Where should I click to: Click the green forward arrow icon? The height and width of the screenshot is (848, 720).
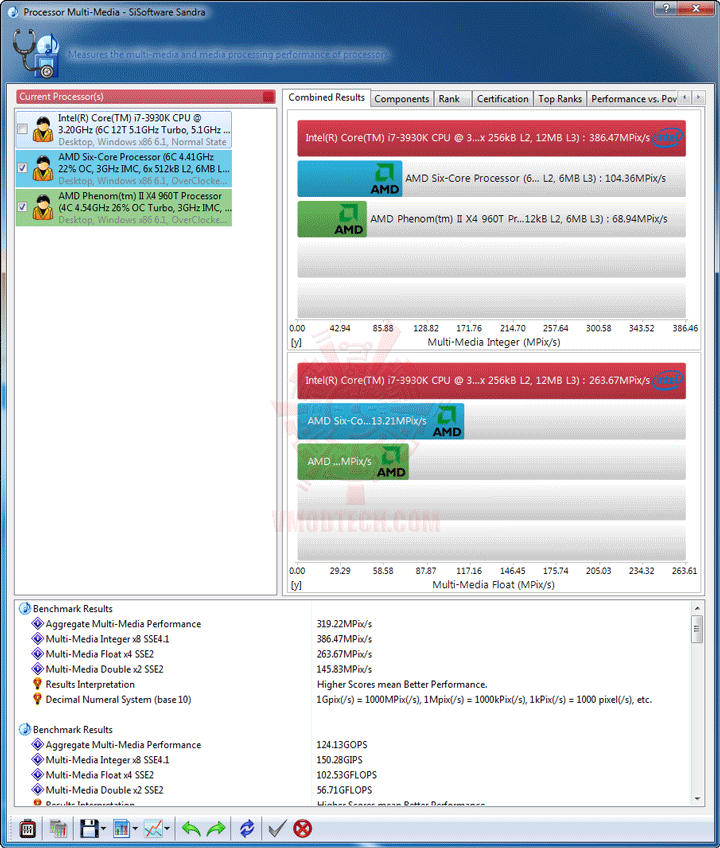click(x=216, y=828)
